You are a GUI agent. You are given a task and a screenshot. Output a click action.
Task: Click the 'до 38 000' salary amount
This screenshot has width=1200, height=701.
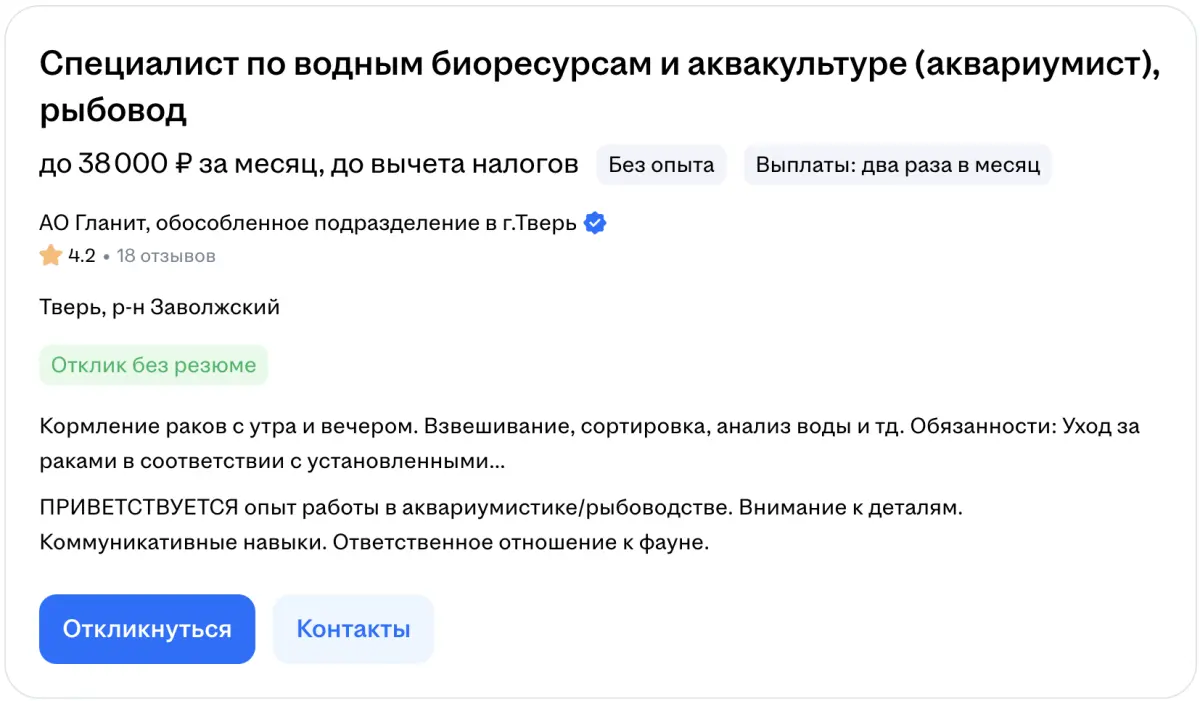pyautogui.click(x=103, y=165)
